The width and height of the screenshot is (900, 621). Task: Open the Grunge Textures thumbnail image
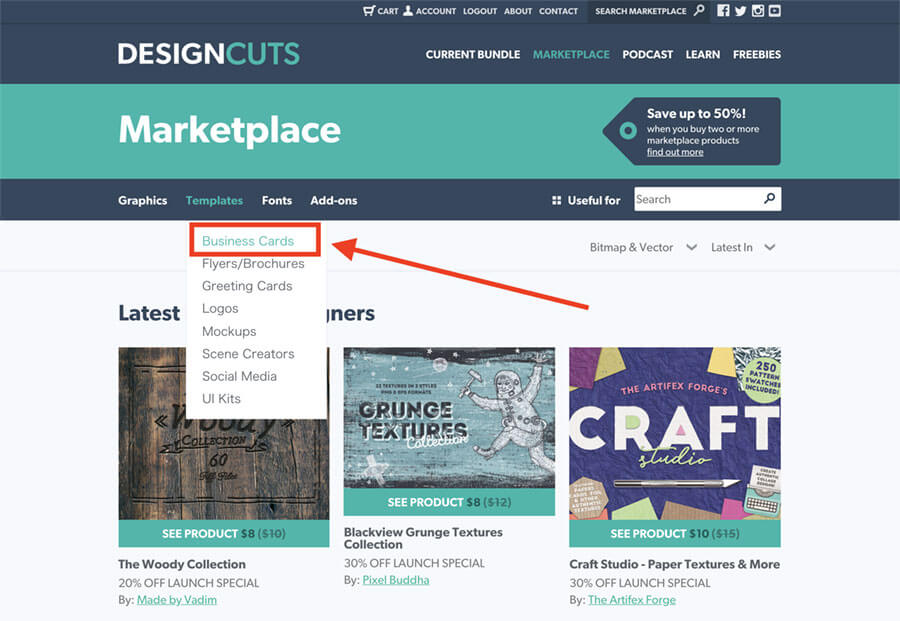coord(449,418)
